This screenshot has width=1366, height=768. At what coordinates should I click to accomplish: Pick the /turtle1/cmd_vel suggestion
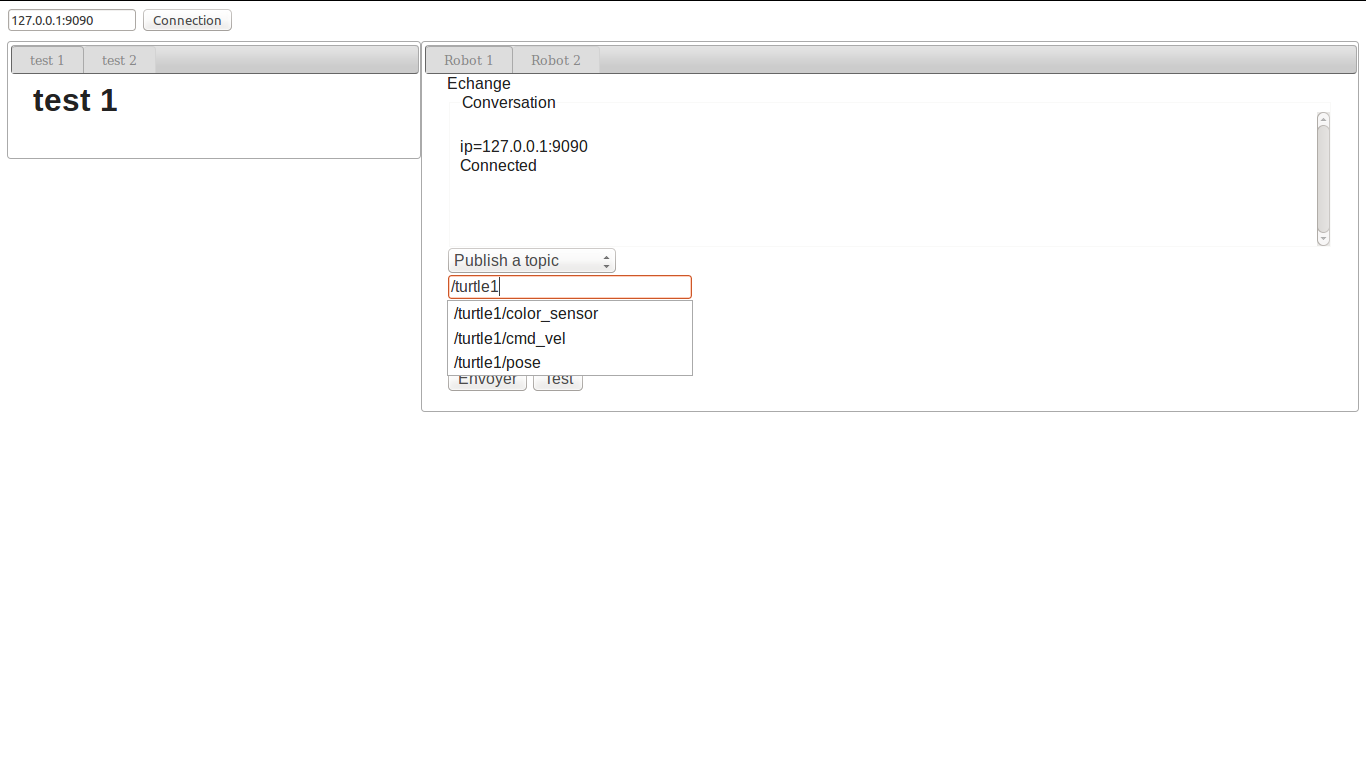point(510,338)
